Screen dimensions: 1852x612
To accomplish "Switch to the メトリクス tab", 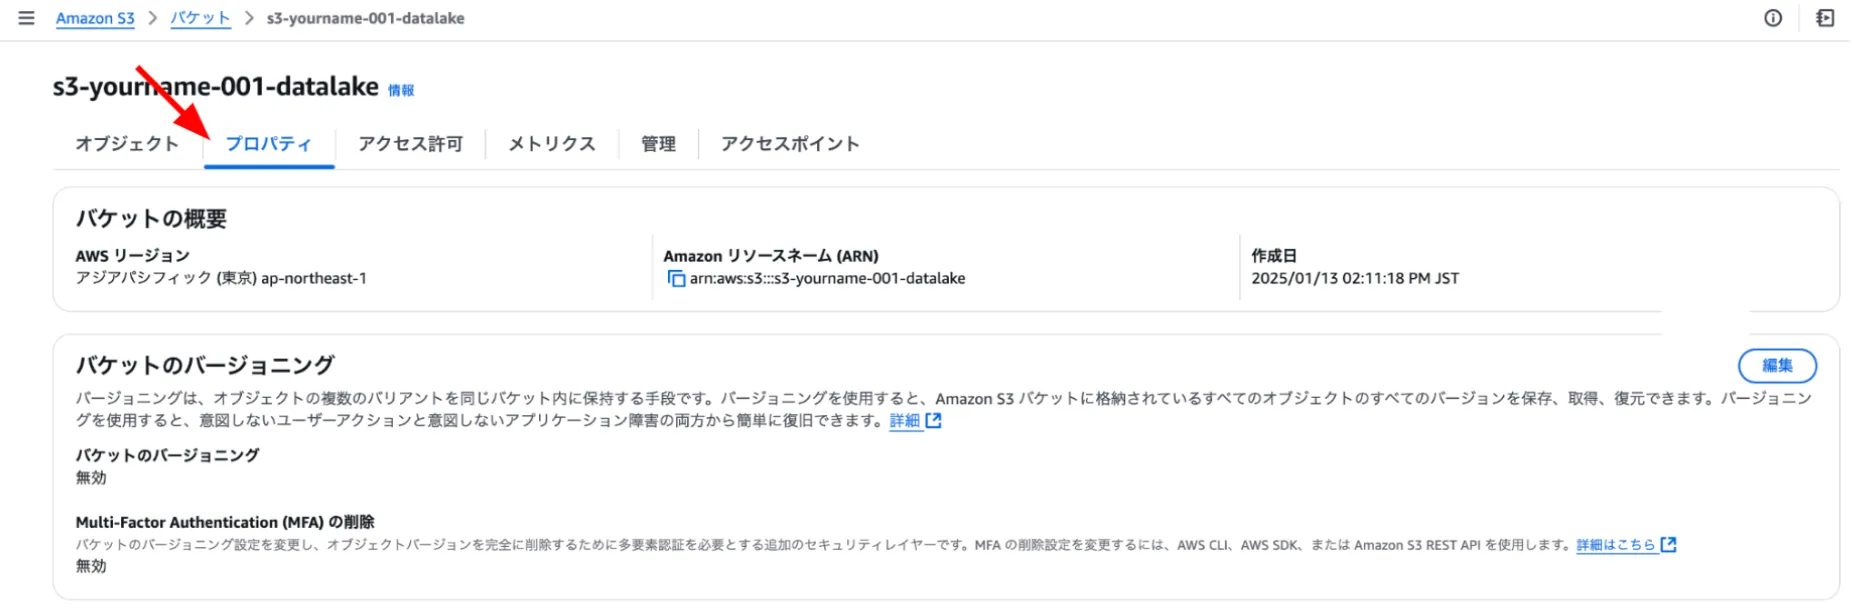I will click(551, 144).
